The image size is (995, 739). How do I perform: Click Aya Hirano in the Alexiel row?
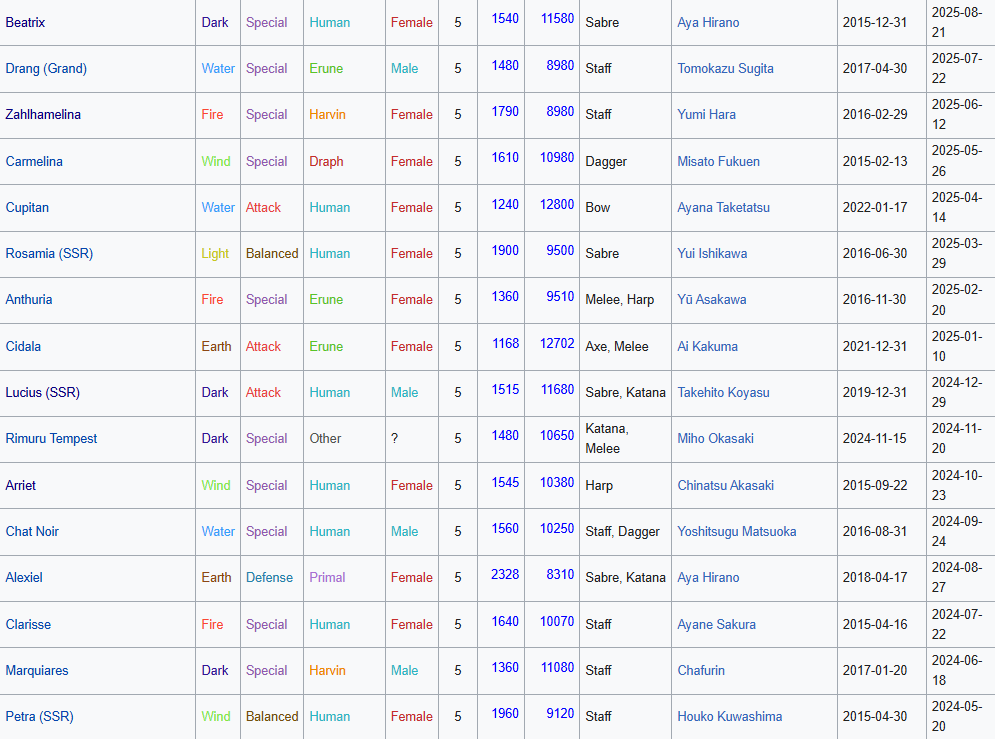[x=708, y=577]
